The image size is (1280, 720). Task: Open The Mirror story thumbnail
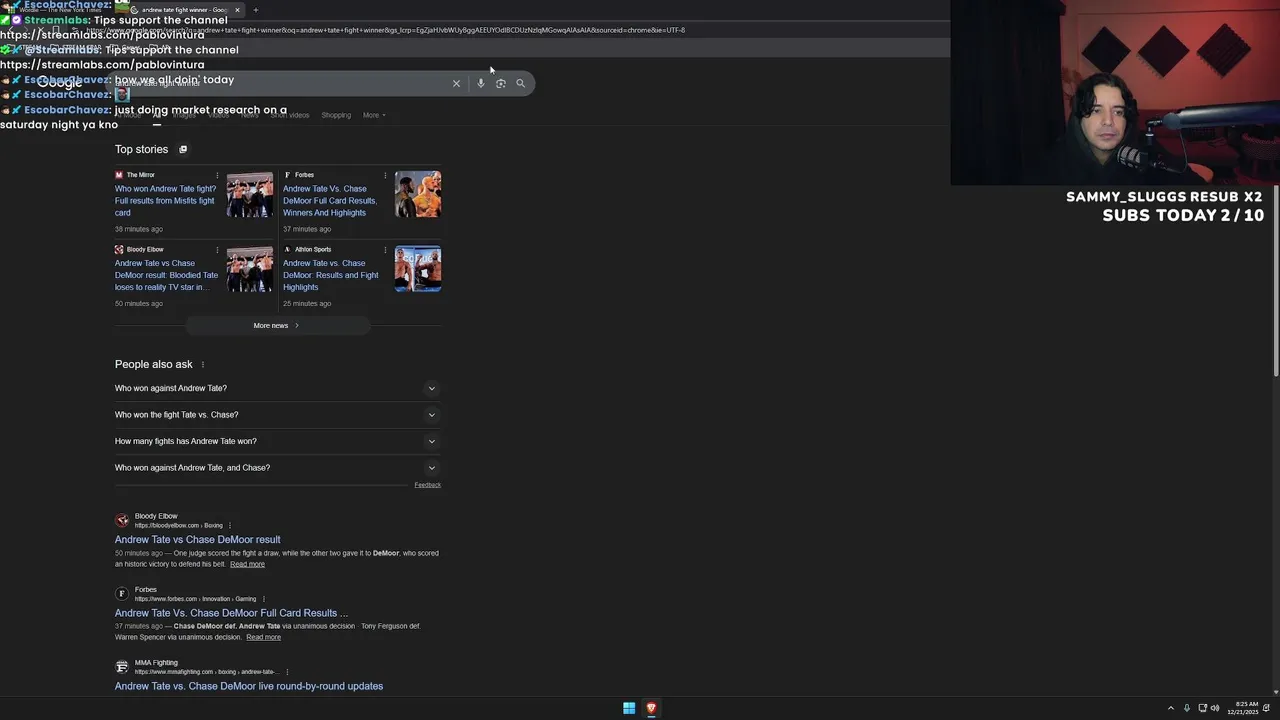(x=250, y=195)
